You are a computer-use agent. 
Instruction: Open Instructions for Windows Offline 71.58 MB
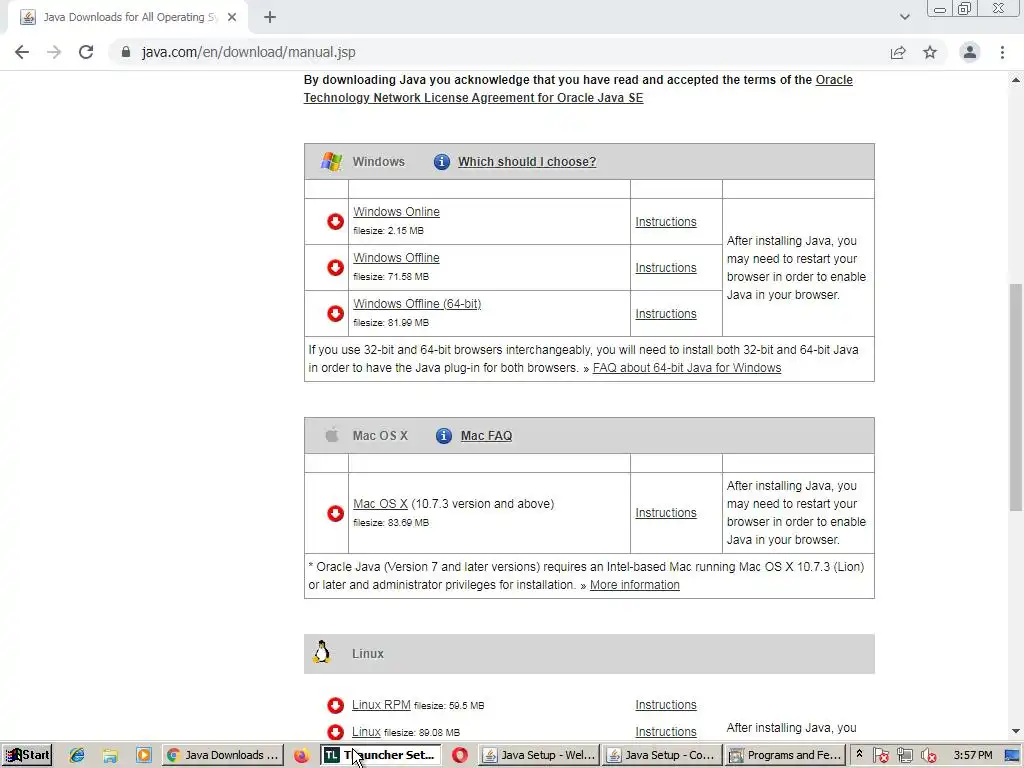(x=666, y=268)
